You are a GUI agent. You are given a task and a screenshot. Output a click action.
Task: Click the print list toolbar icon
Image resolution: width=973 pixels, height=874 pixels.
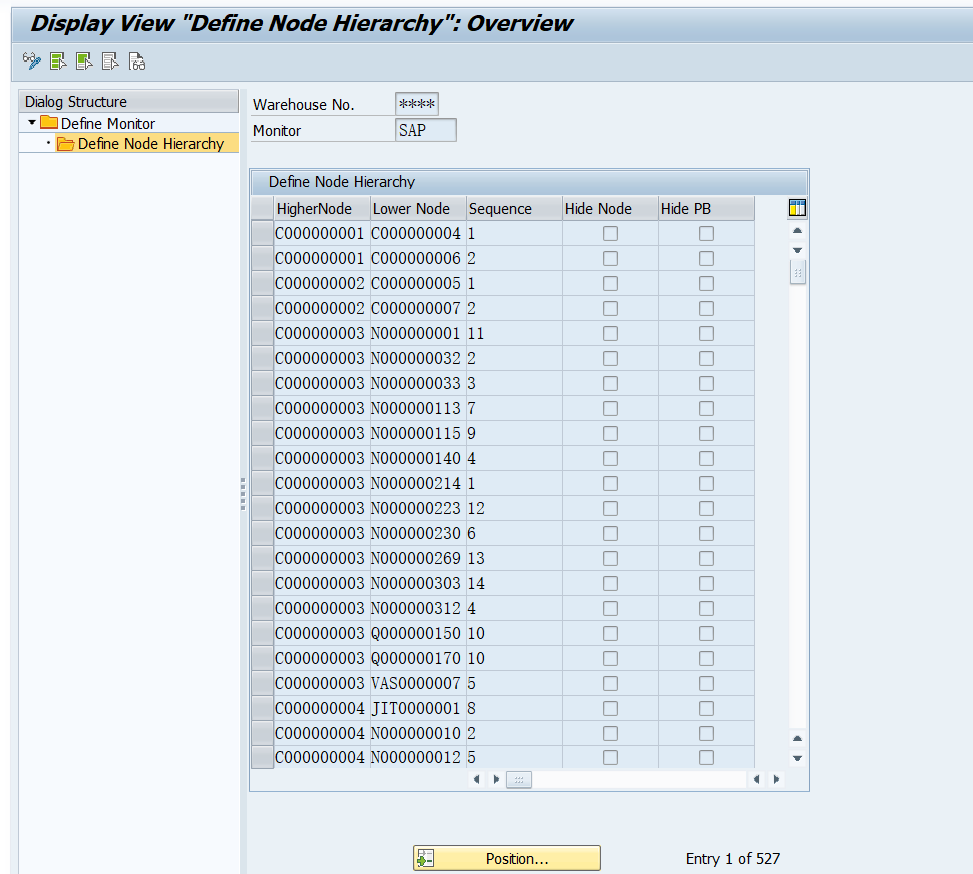click(137, 61)
